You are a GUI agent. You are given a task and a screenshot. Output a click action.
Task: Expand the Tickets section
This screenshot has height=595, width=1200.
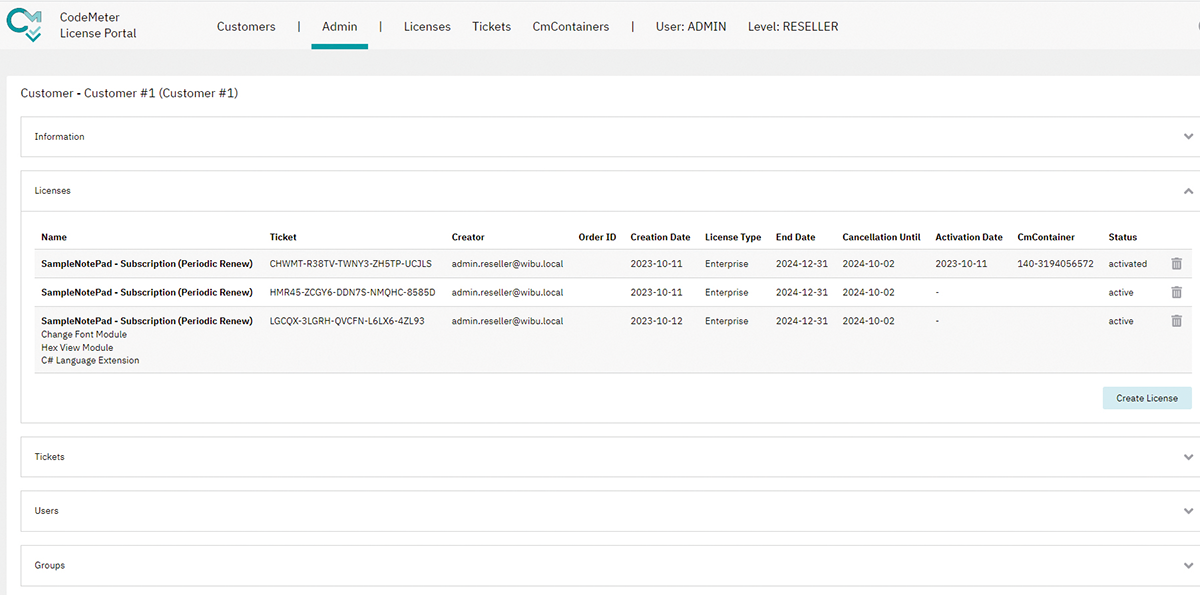pos(1188,457)
